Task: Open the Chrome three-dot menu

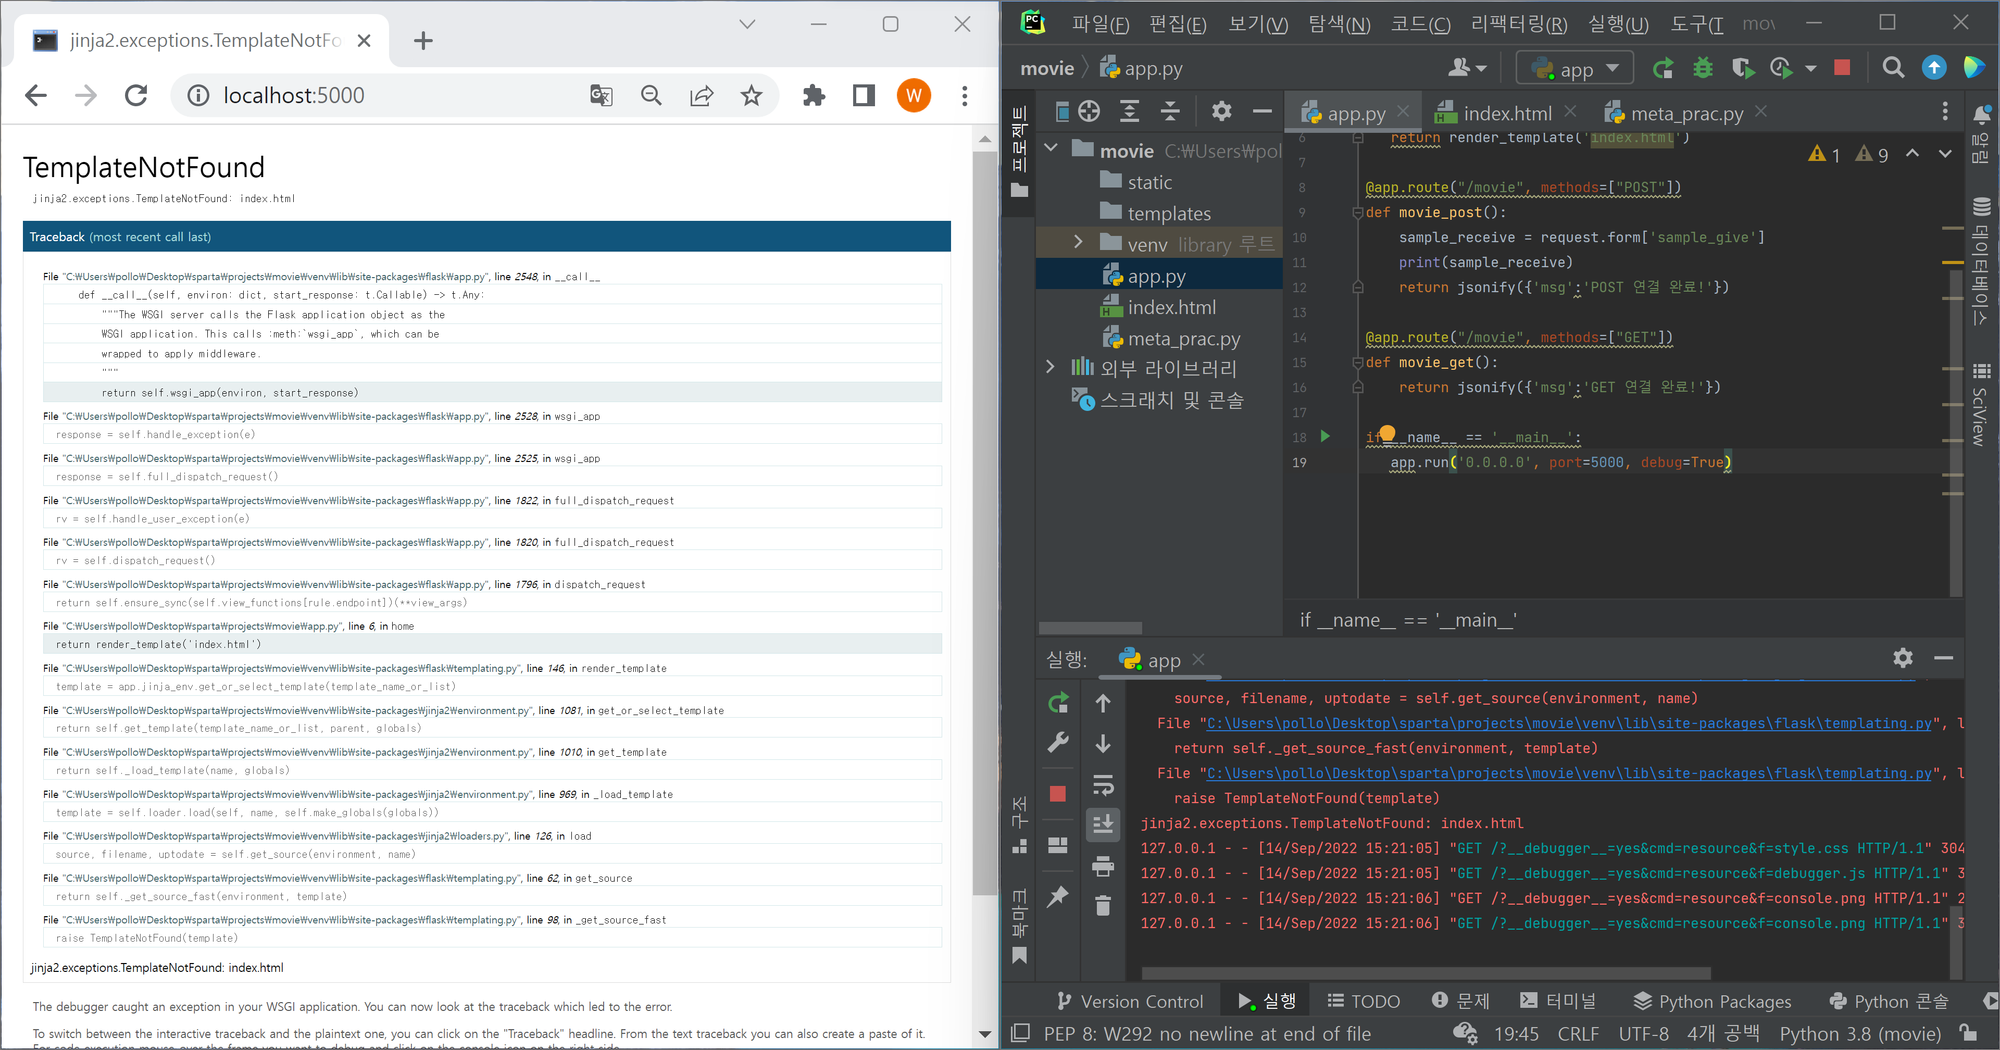Action: coord(965,96)
